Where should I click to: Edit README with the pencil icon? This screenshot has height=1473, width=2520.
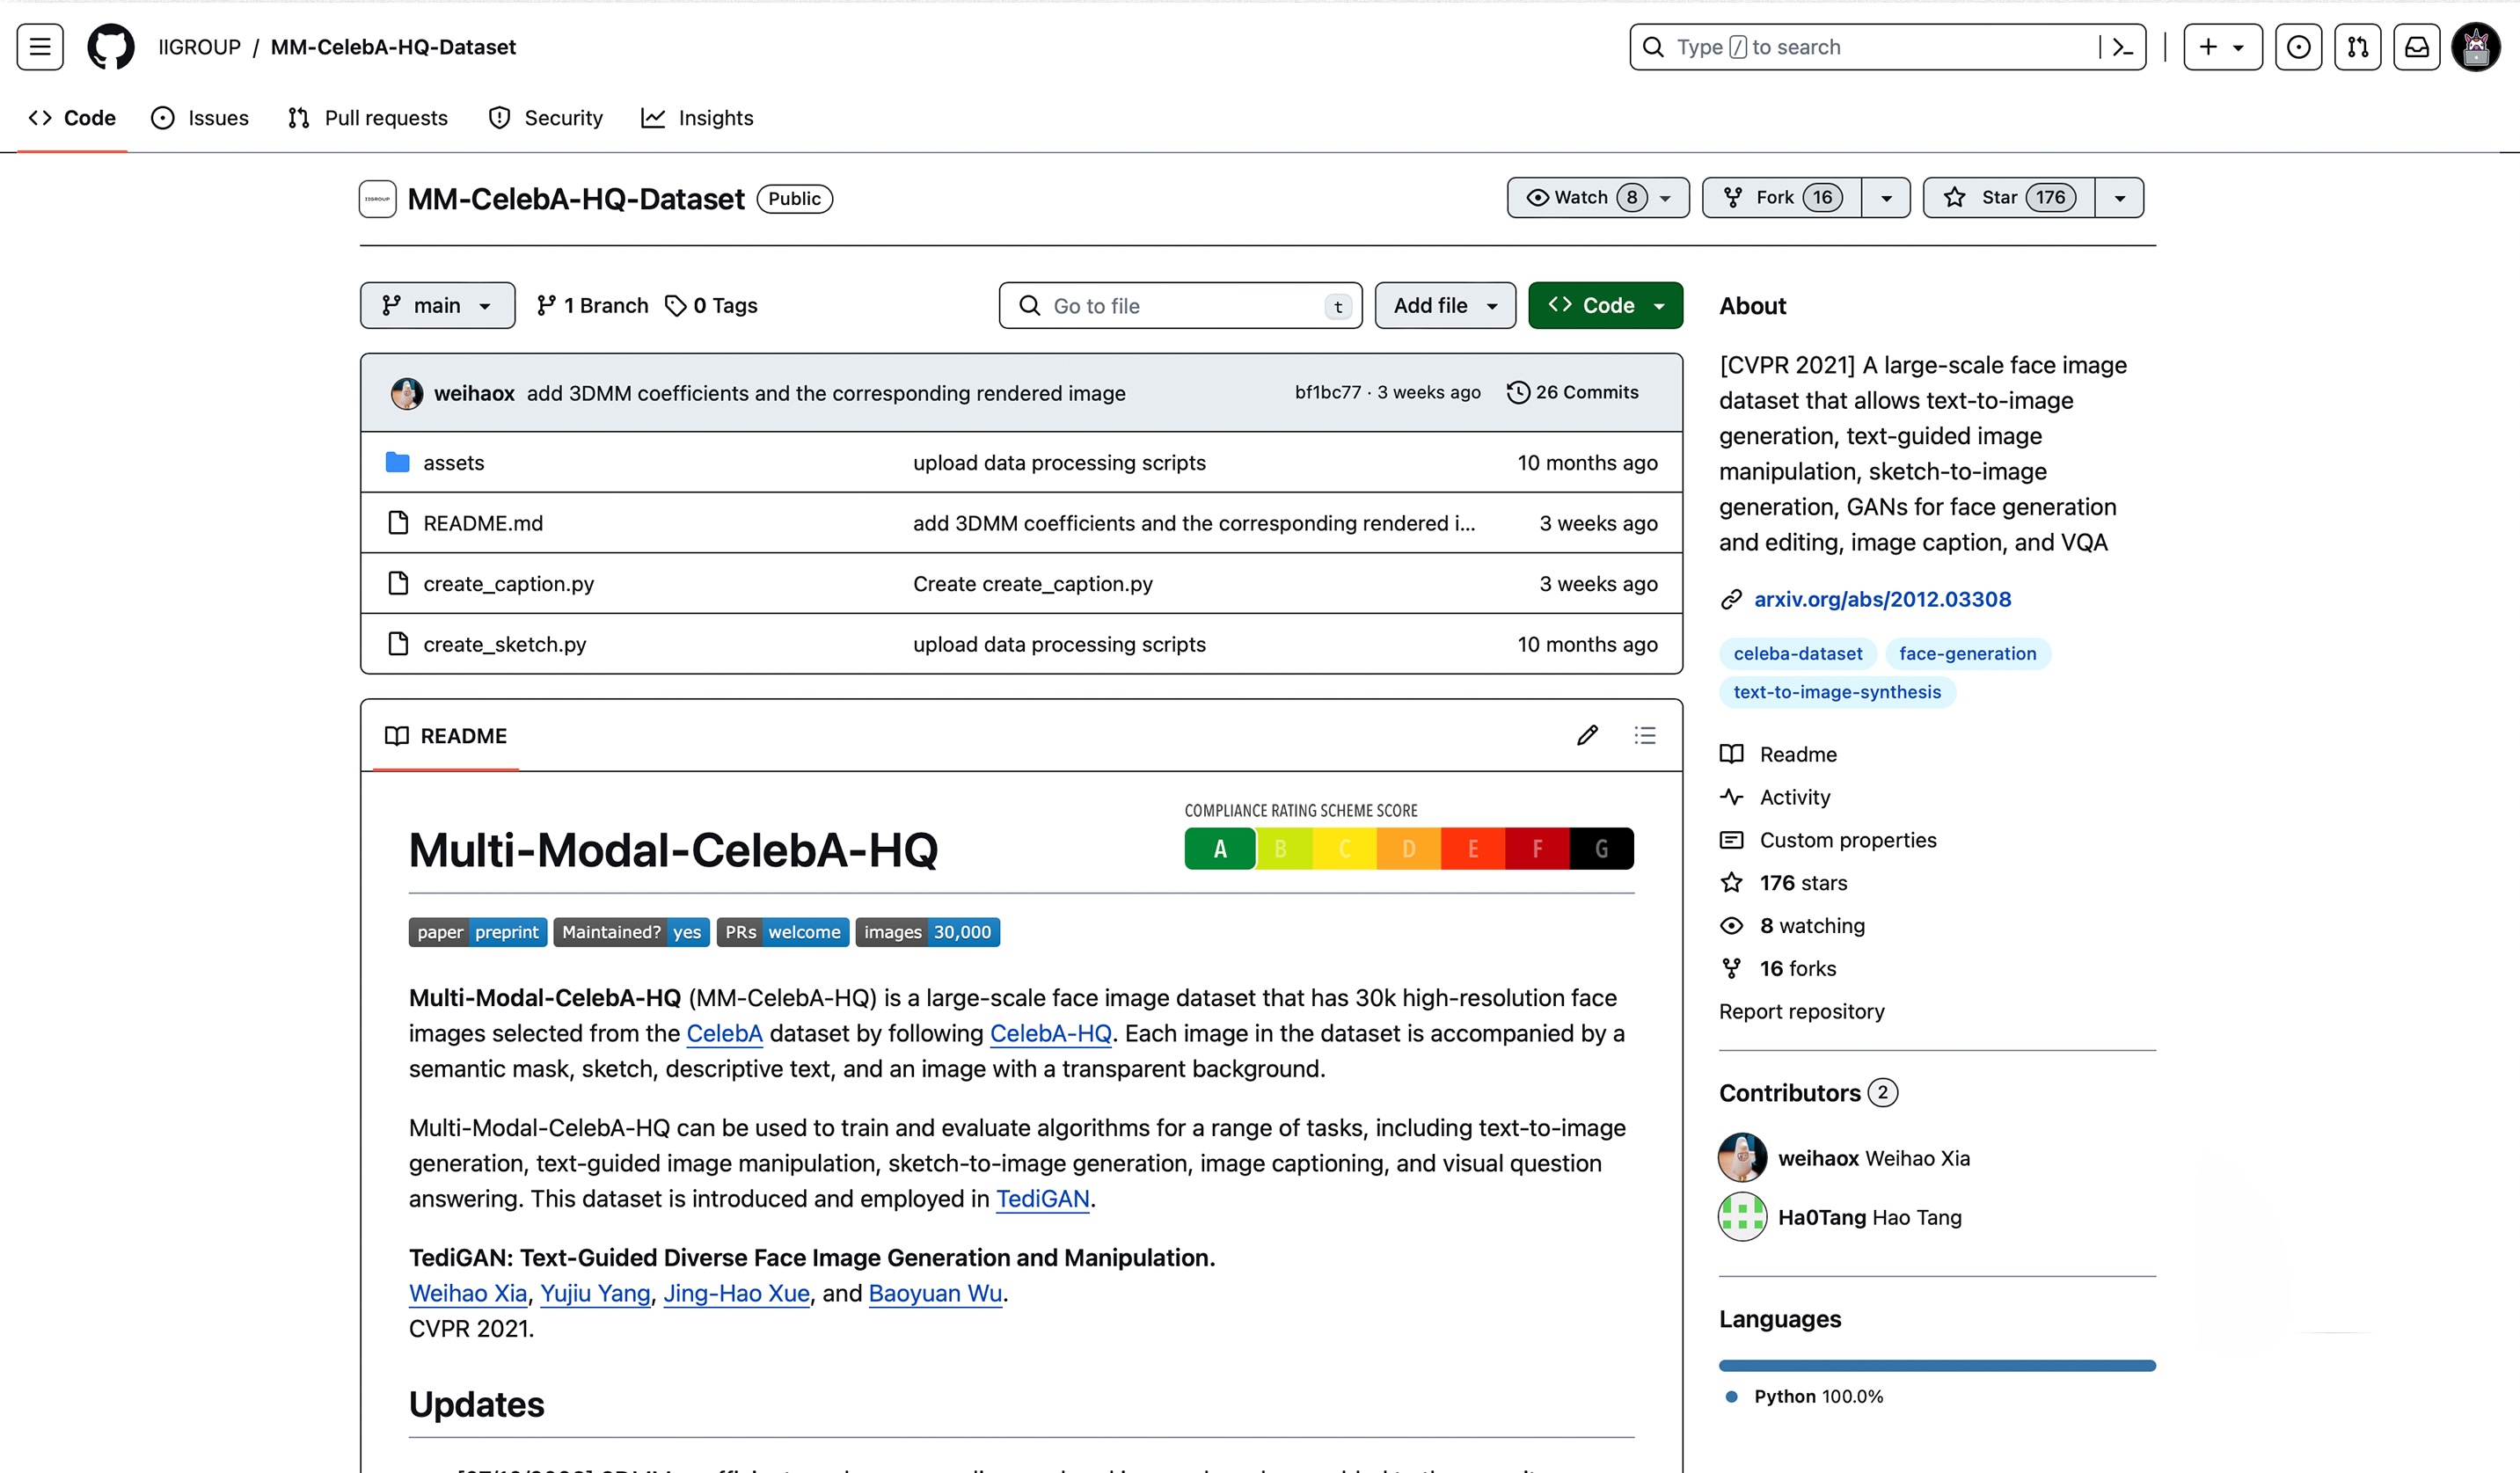click(x=1587, y=736)
